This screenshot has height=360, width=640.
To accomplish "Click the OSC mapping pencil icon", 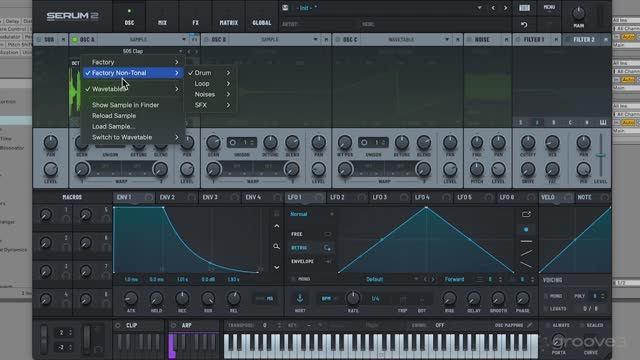I will pos(529,325).
